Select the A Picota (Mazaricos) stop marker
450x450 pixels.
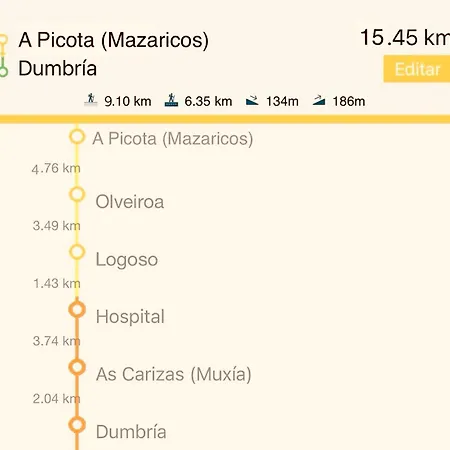coord(77,137)
